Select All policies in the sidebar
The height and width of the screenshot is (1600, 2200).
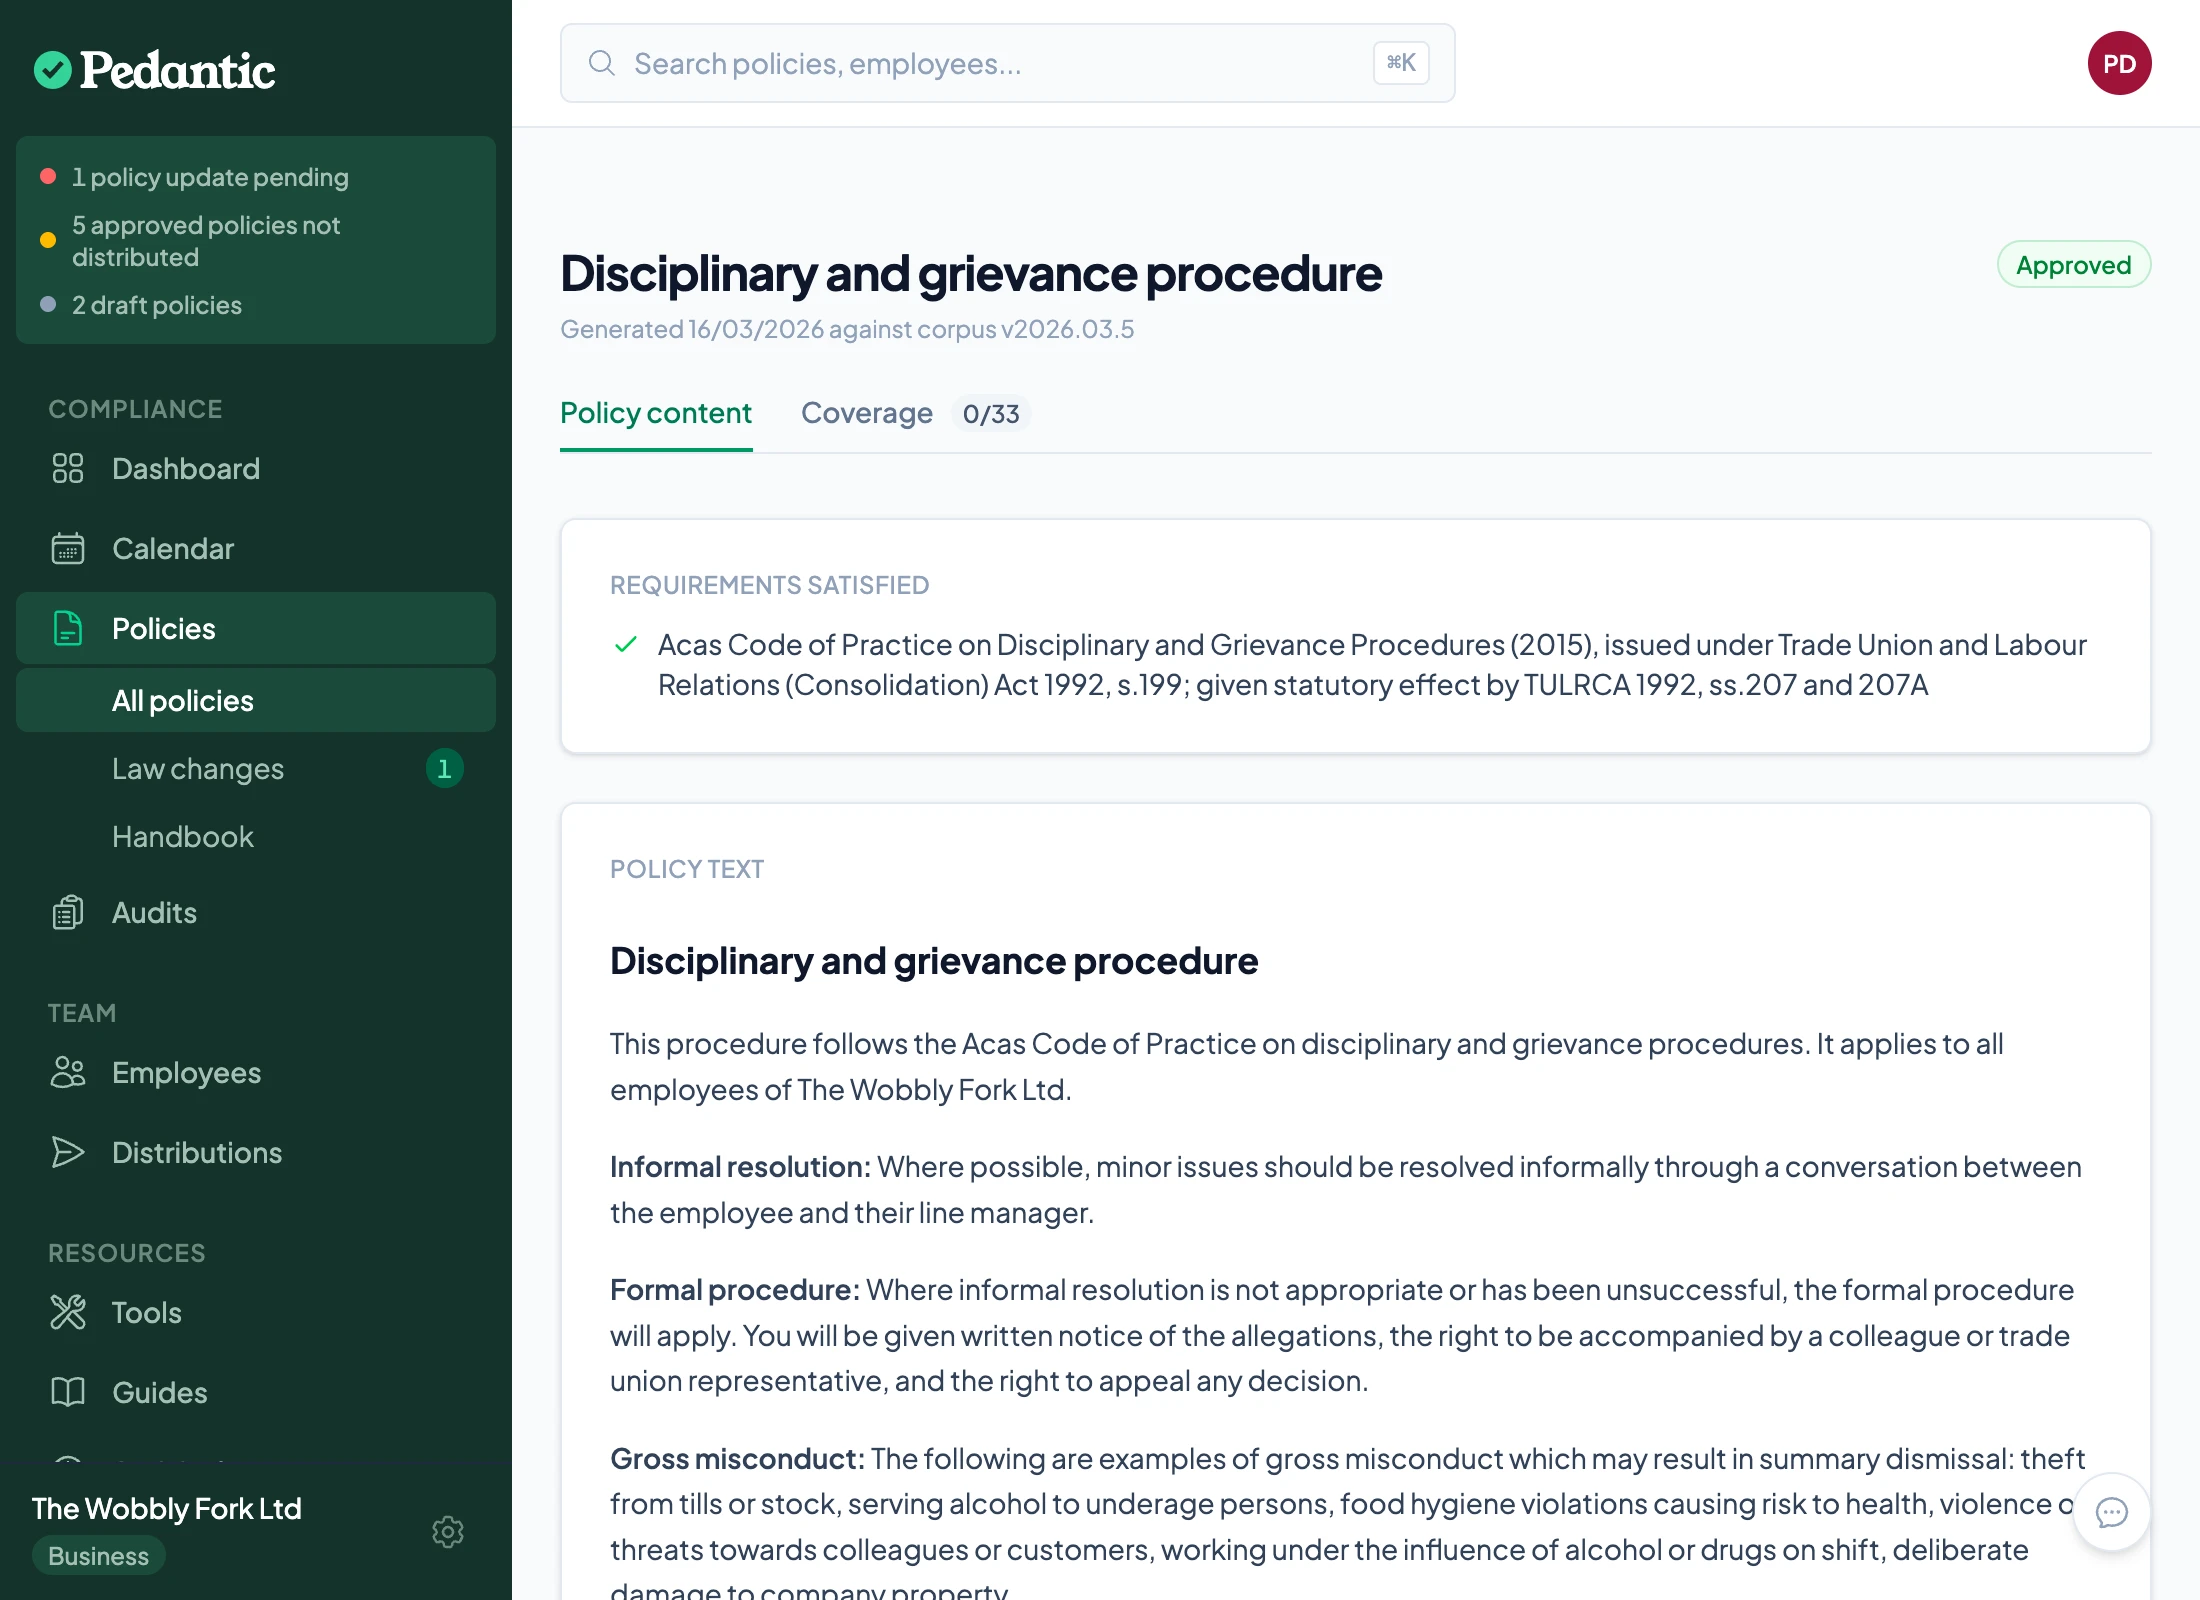(182, 700)
